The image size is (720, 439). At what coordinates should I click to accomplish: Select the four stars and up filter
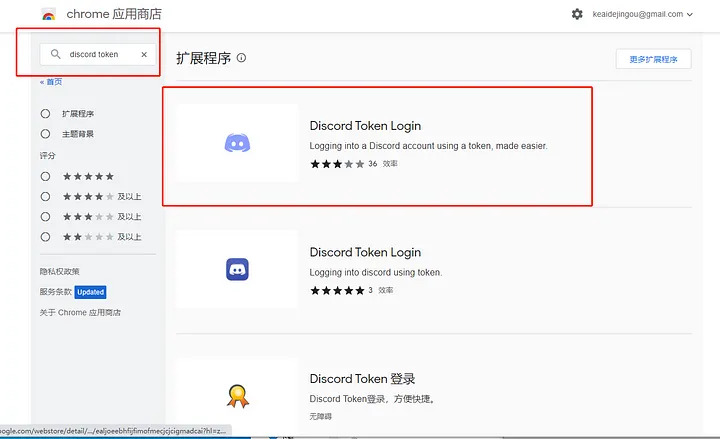pos(45,197)
